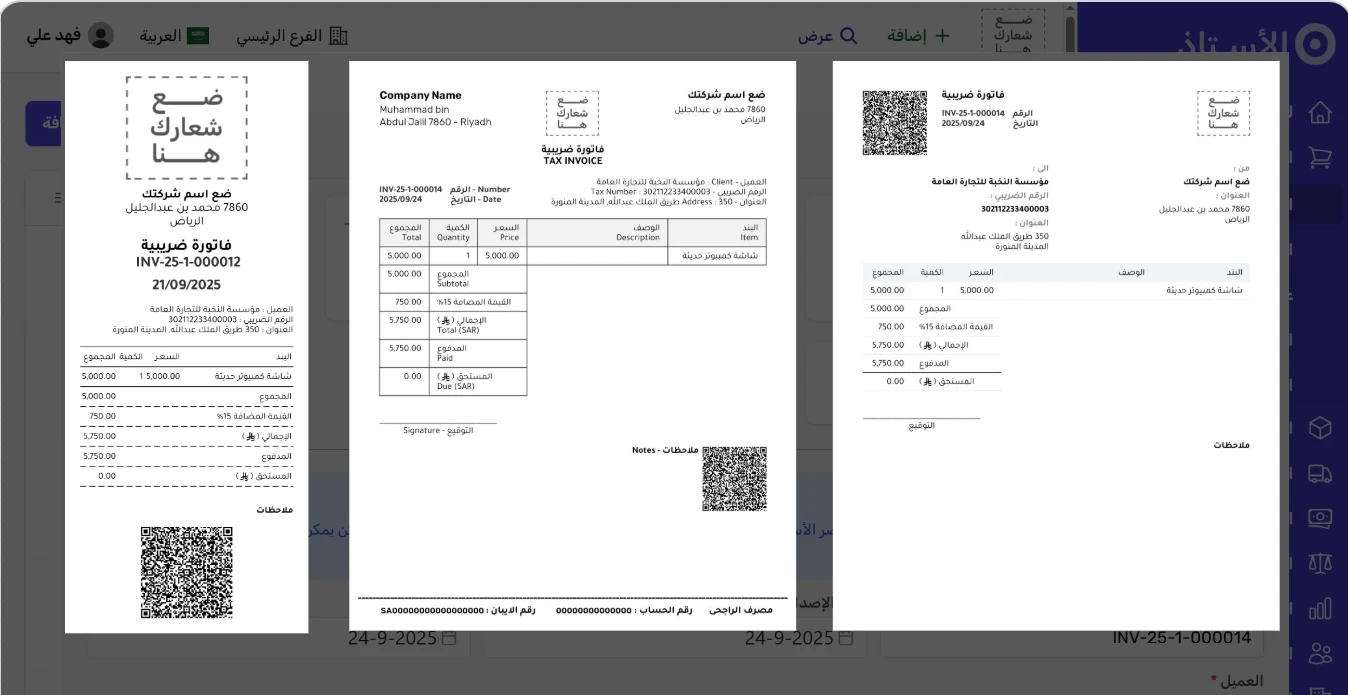
Task: Click the company logo placeholder in header
Action: click(x=1012, y=32)
